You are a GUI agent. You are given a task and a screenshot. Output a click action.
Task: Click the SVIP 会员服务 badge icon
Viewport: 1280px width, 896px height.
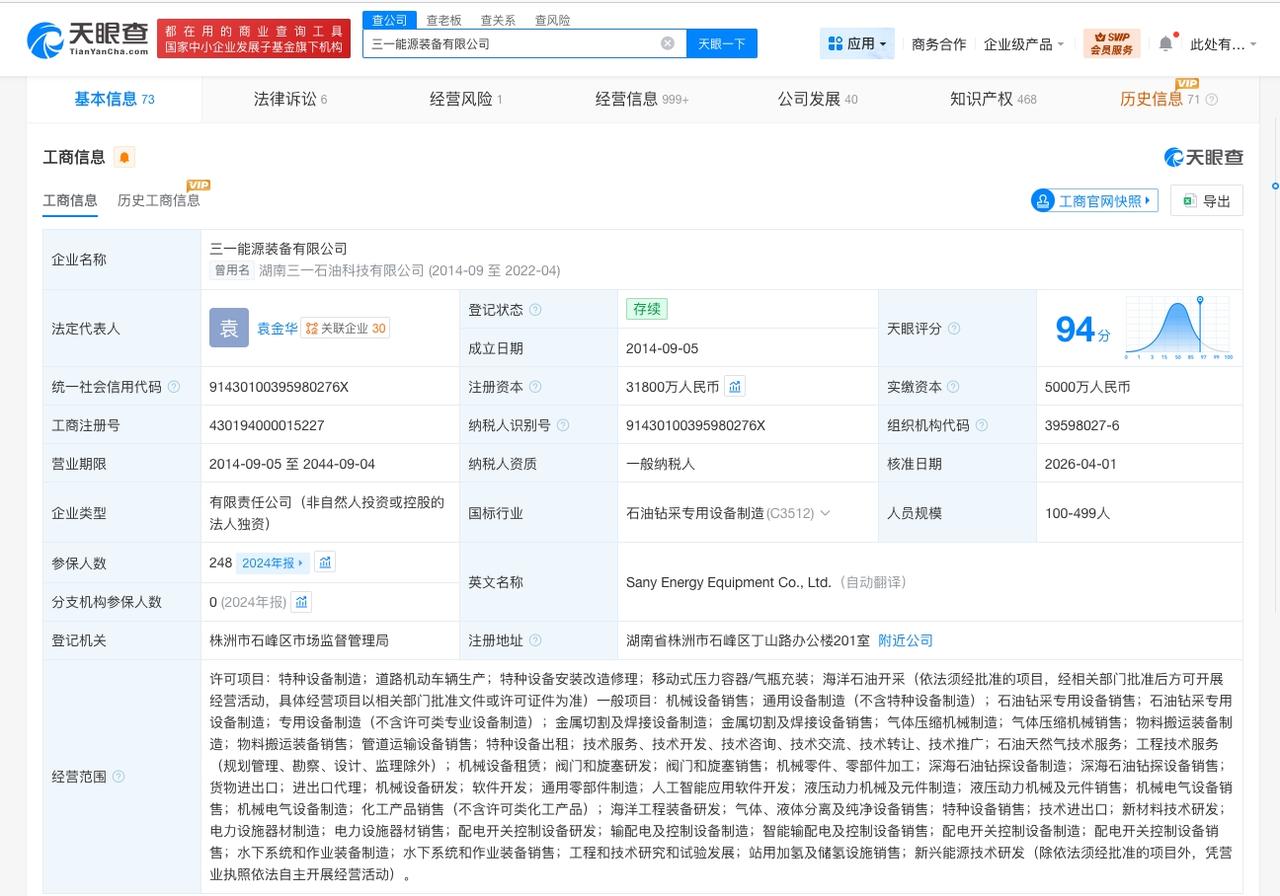[1111, 44]
